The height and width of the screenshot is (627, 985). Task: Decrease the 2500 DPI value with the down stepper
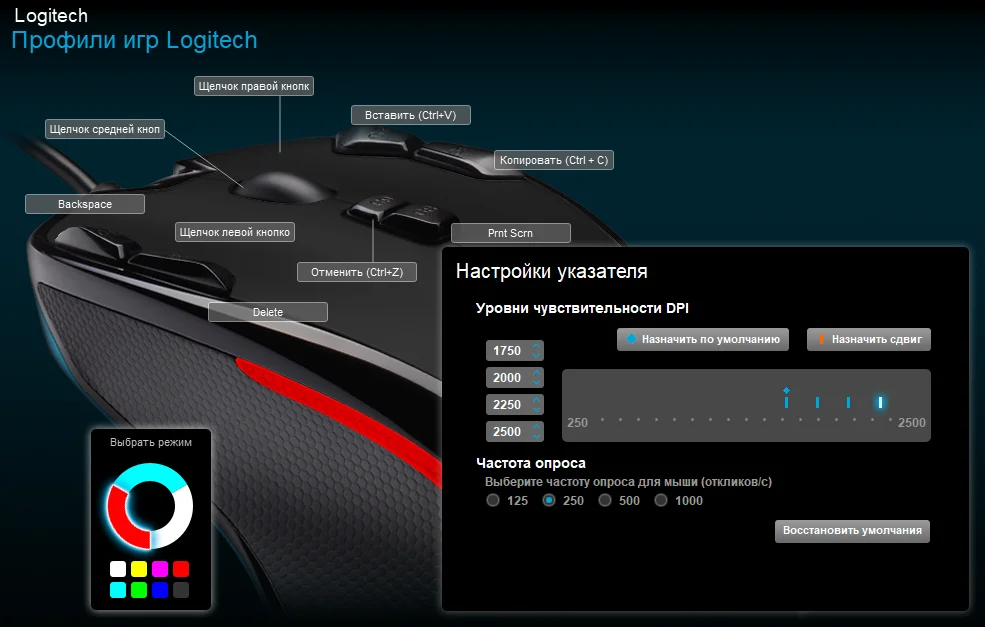pyautogui.click(x=535, y=435)
